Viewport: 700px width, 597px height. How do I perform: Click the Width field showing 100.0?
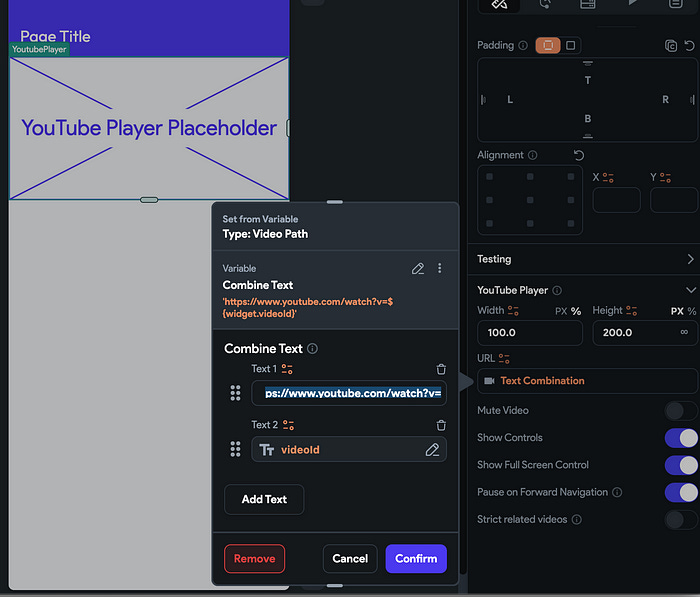530,333
